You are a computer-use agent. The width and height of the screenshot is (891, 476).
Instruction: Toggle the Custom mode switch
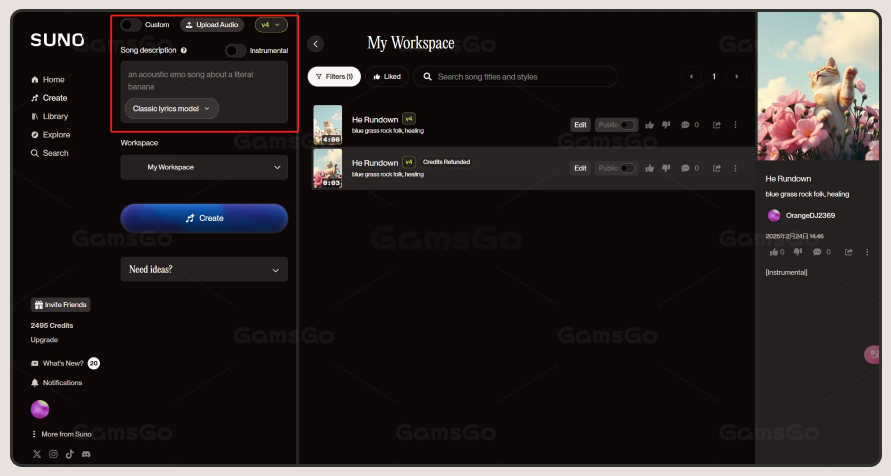(131, 24)
